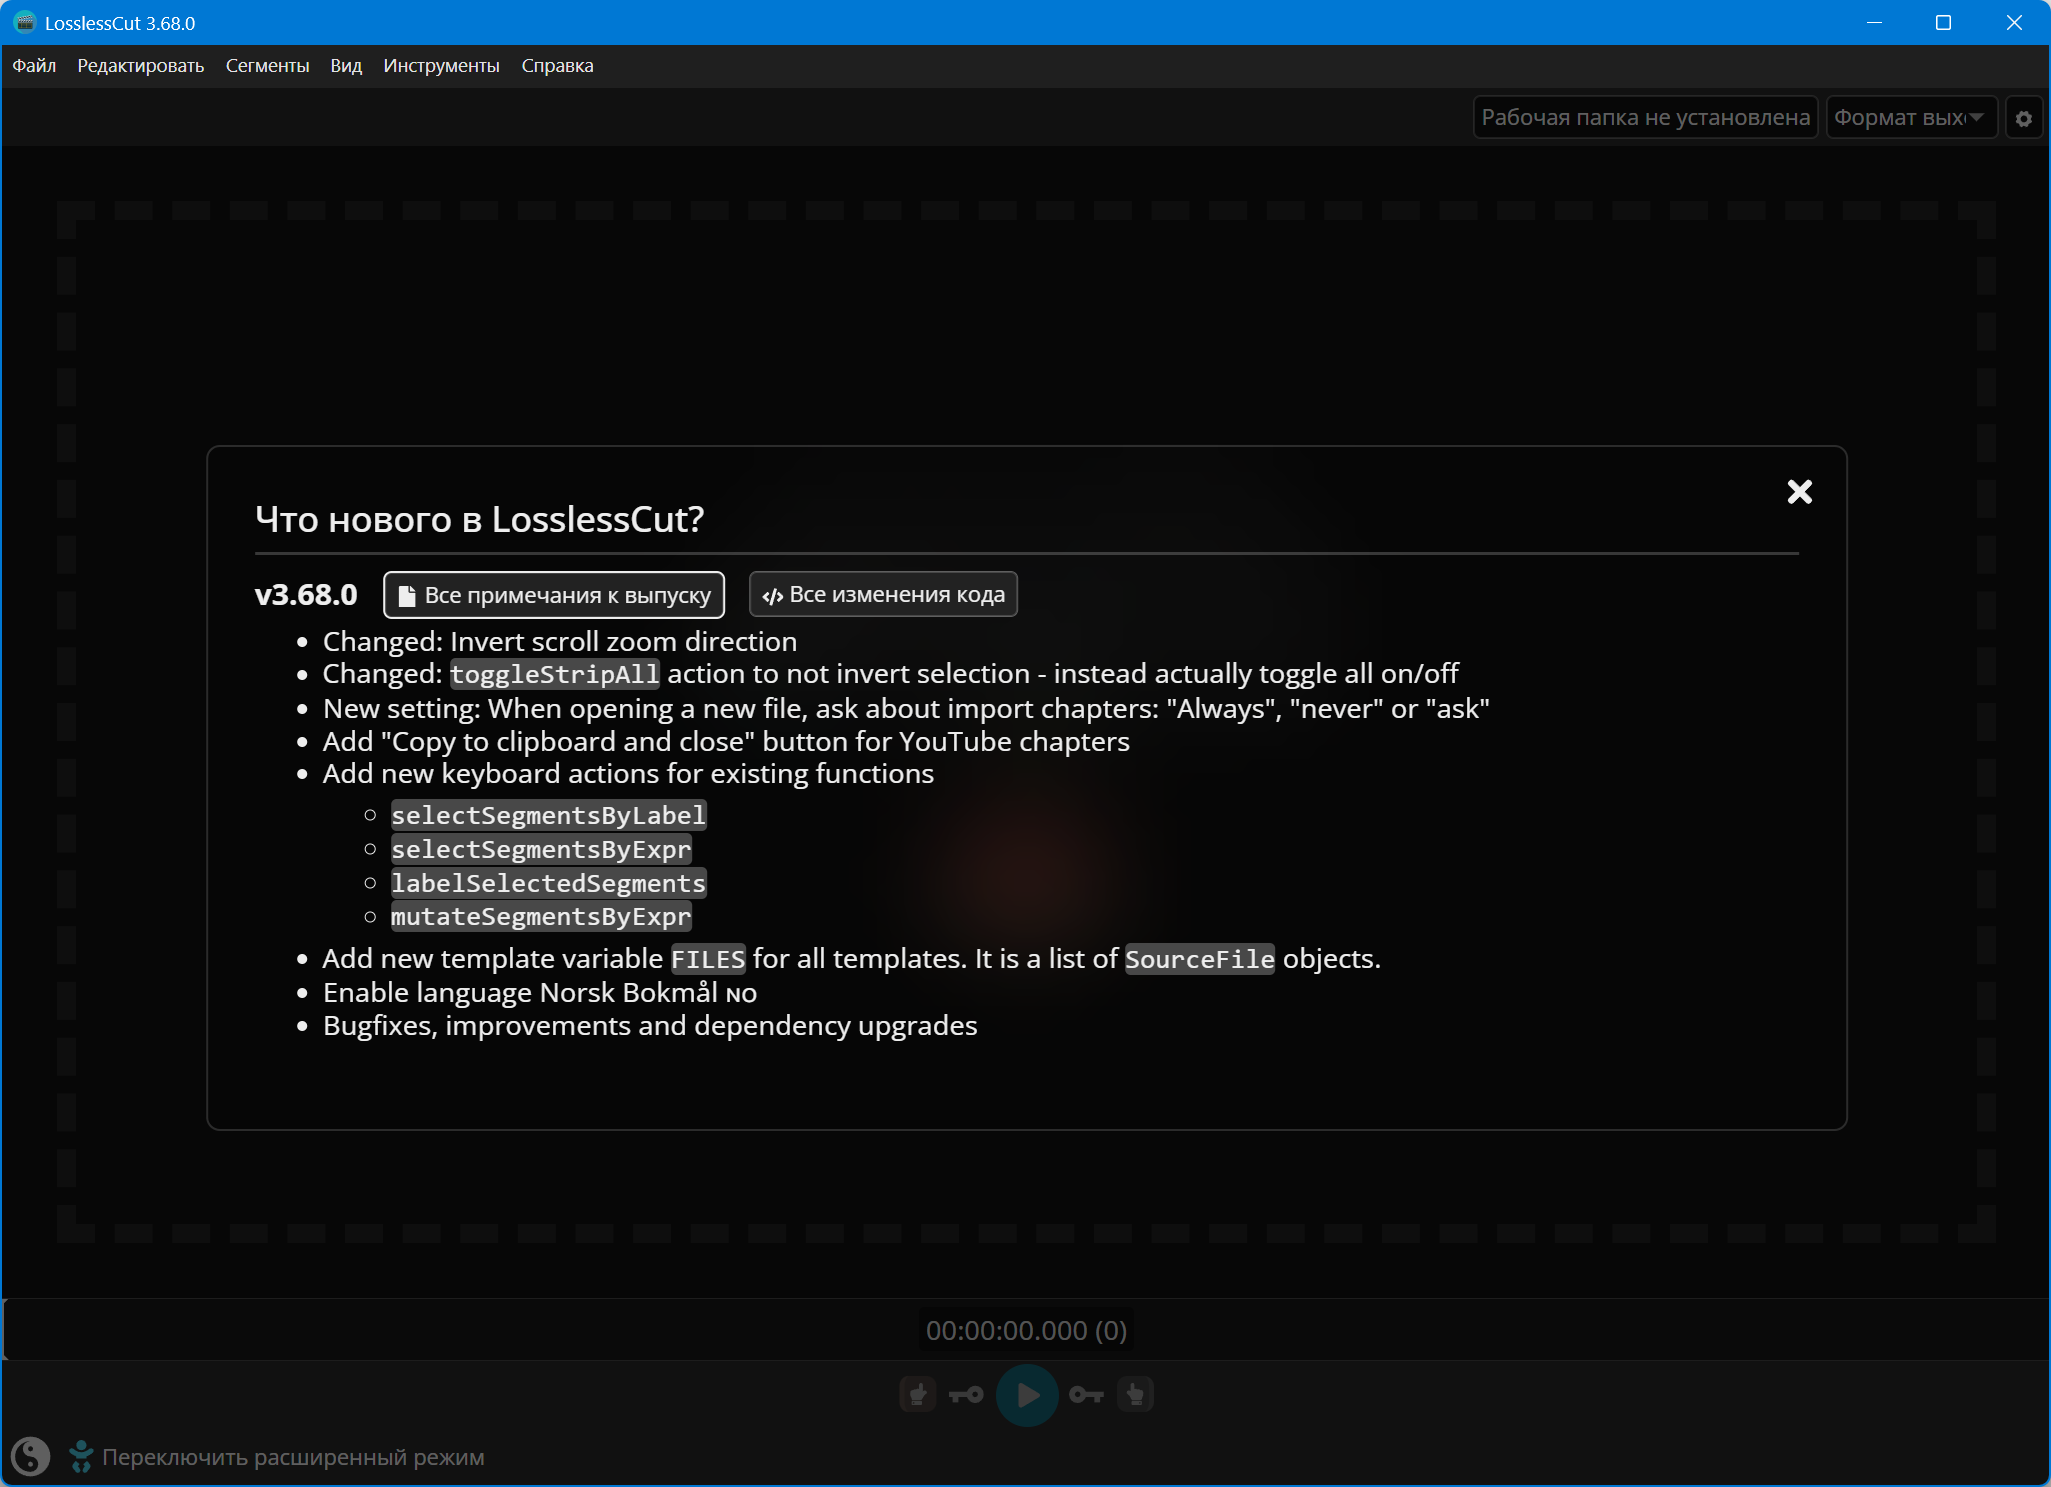Open the 'Файл' menu
The image size is (2051, 1487).
[x=34, y=66]
